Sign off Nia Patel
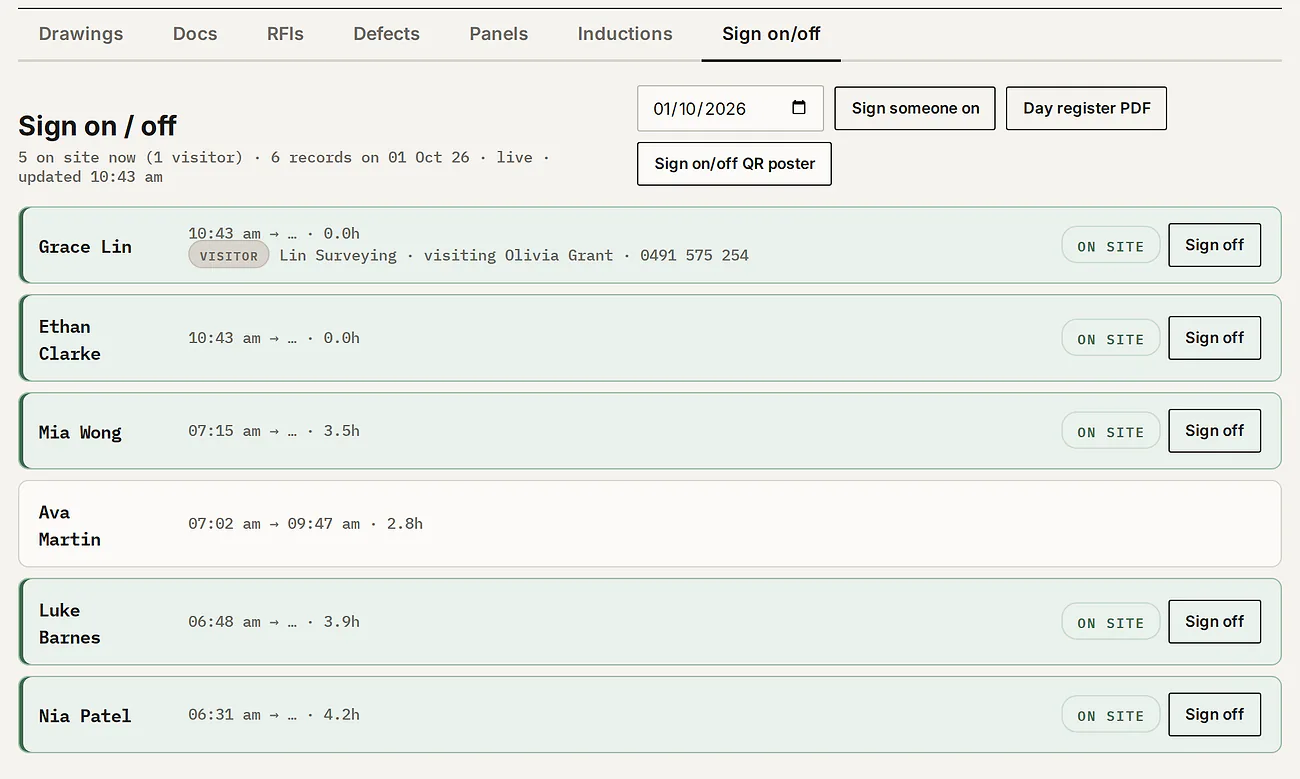 pos(1214,715)
